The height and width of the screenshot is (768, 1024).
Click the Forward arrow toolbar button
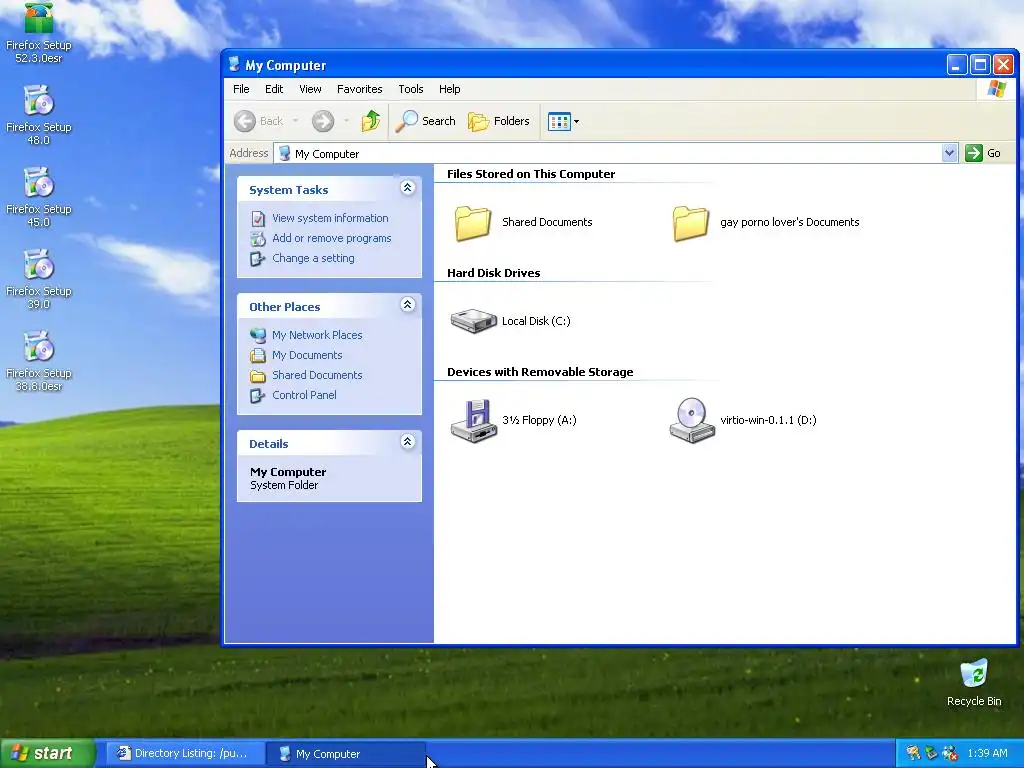click(323, 121)
